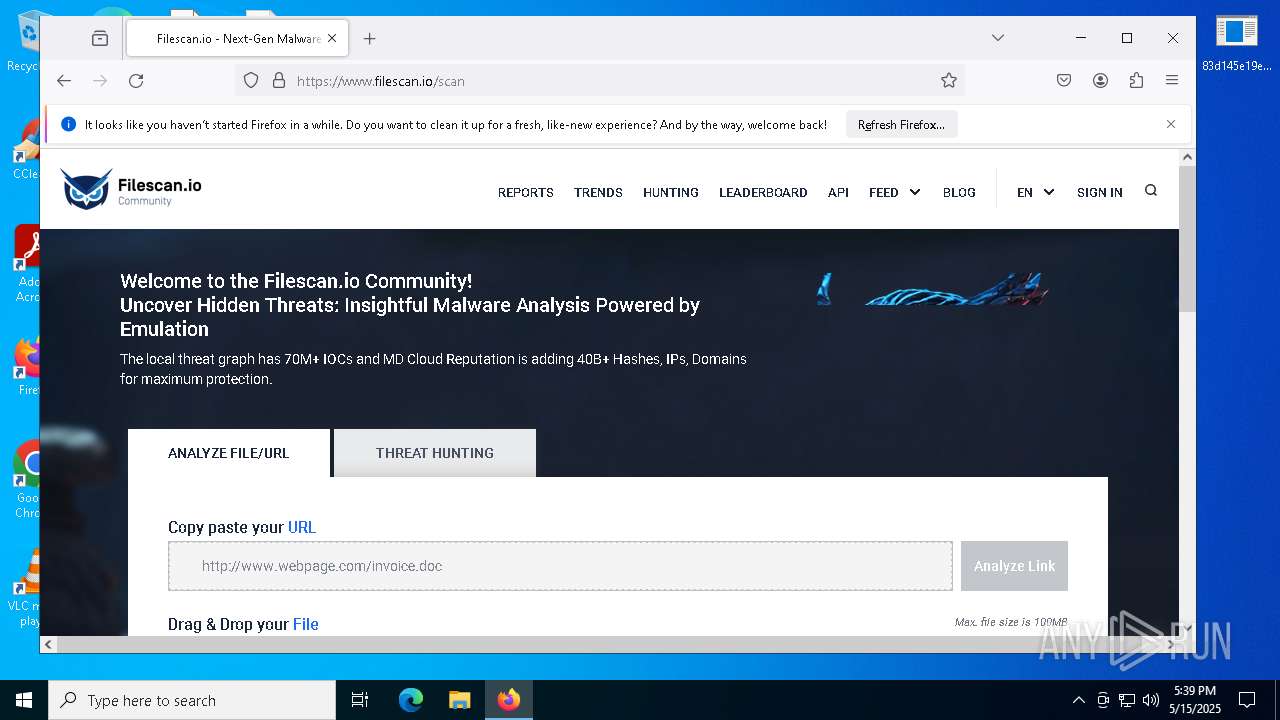This screenshot has height=720, width=1280.
Task: Open a new tab with plus icon
Action: click(370, 38)
